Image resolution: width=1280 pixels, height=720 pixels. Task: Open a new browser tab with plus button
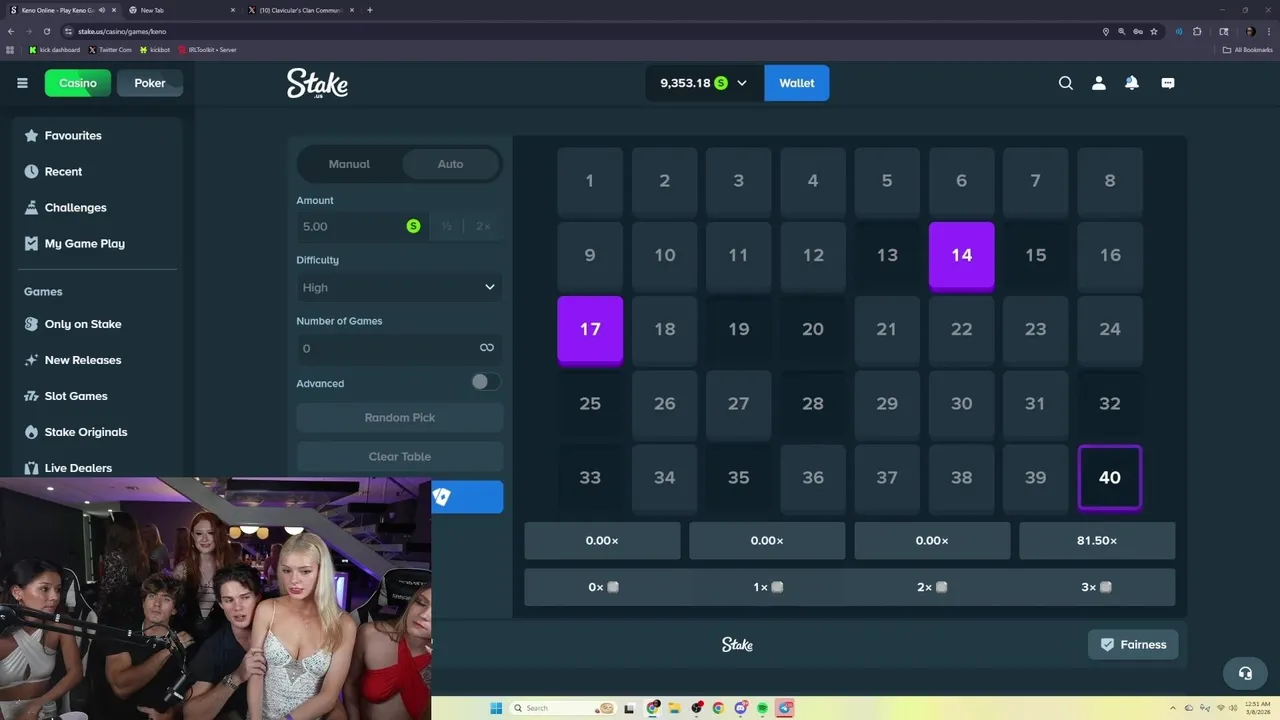(x=370, y=10)
